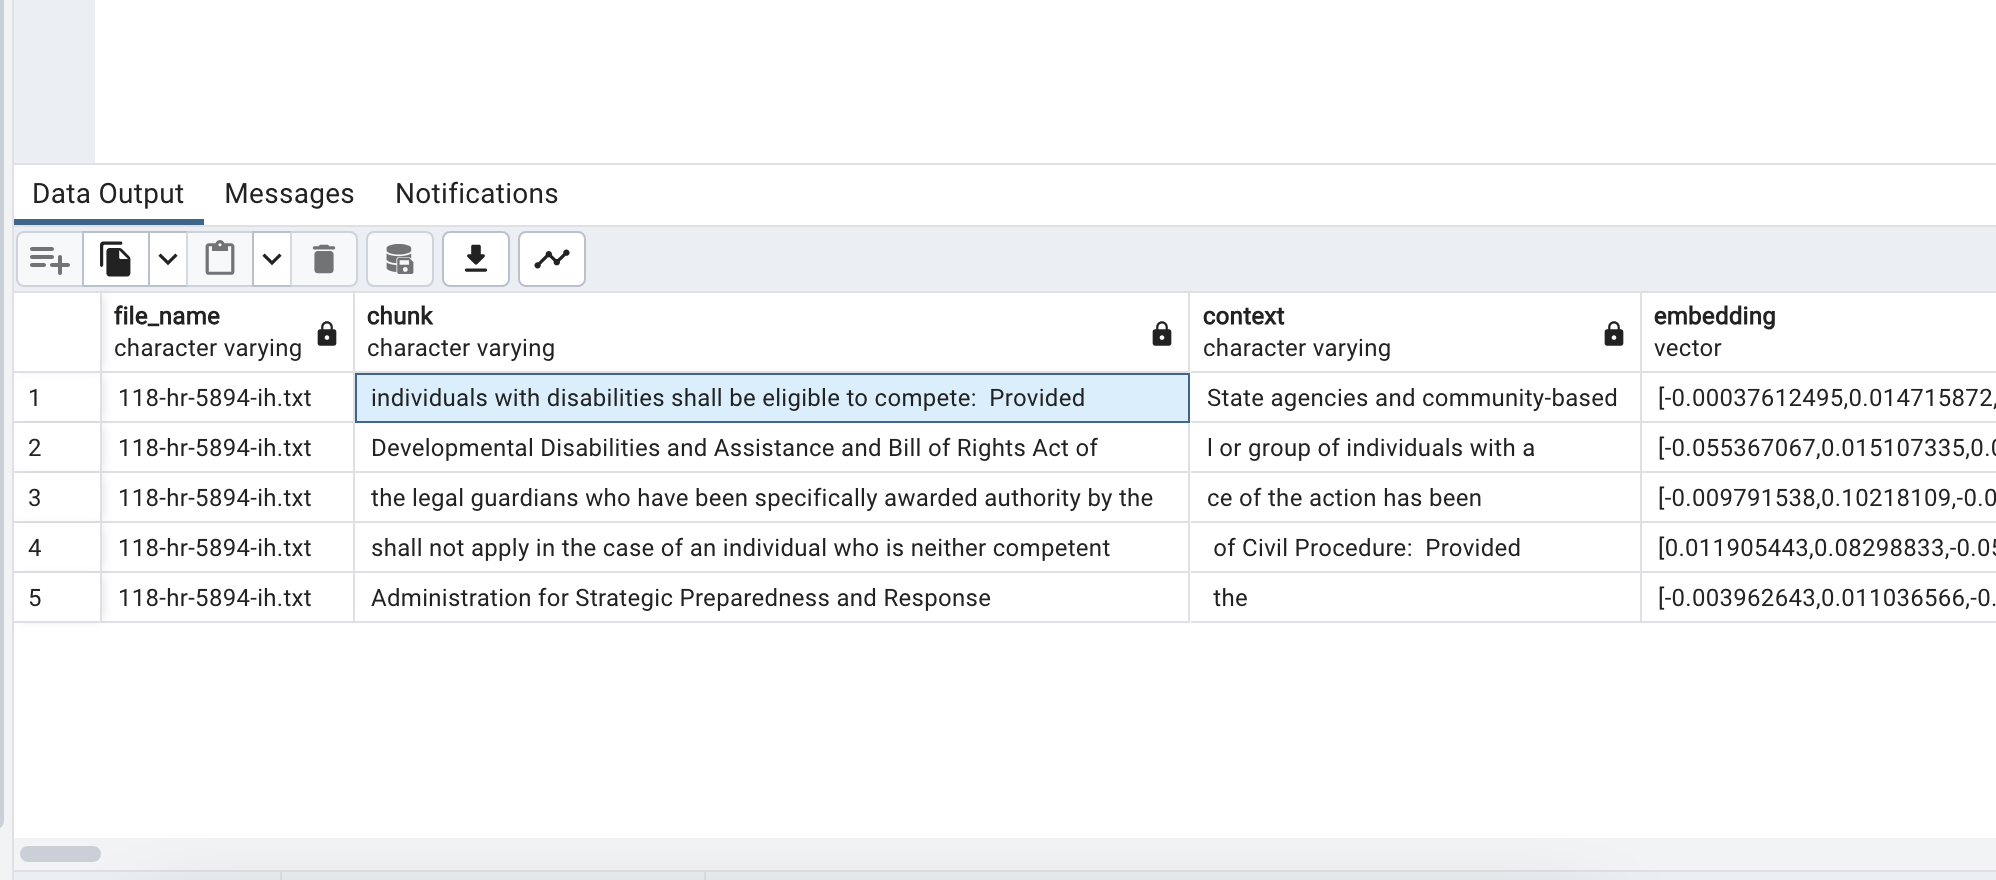
Task: Click the horizontal scrollbar thumb at bottom
Action: [x=61, y=854]
